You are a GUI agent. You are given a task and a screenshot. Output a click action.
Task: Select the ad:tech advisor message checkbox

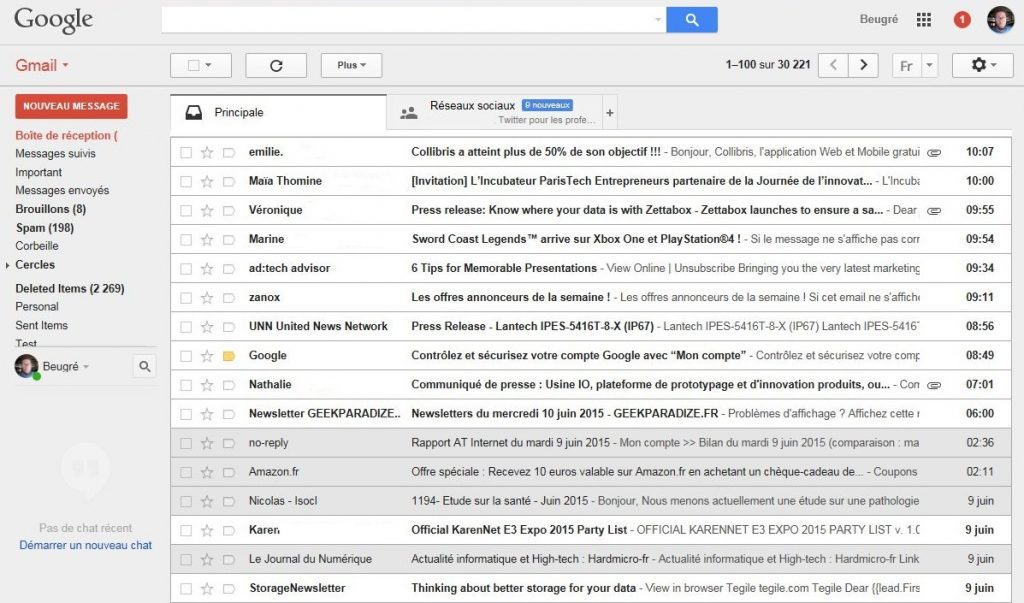click(186, 269)
